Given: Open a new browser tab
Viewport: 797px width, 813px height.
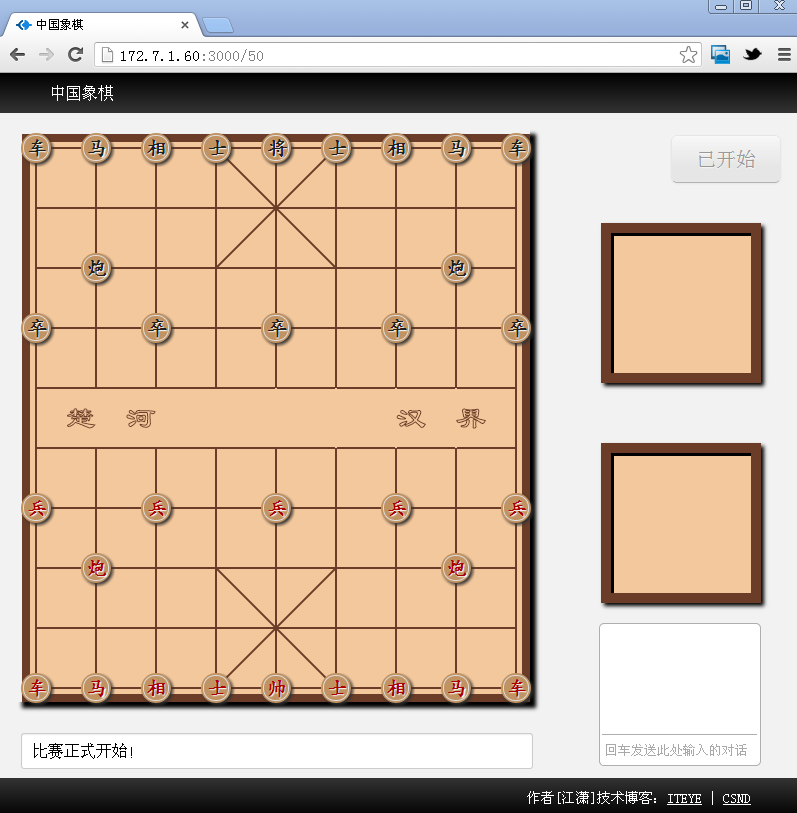Looking at the screenshot, I should pos(217,25).
